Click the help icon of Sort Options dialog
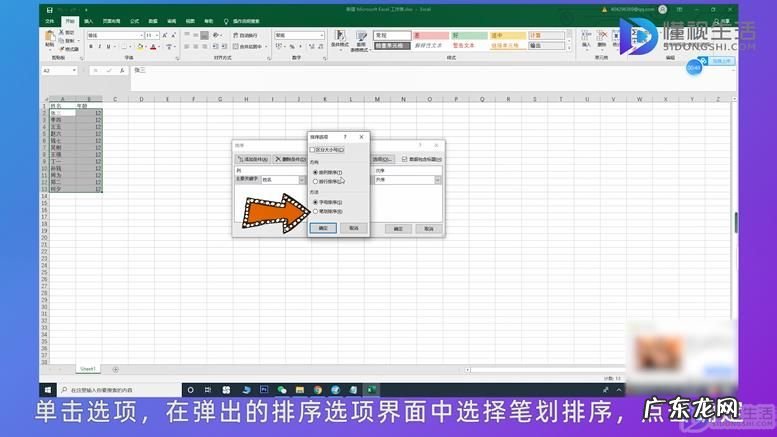This screenshot has height=437, width=777. coord(345,137)
